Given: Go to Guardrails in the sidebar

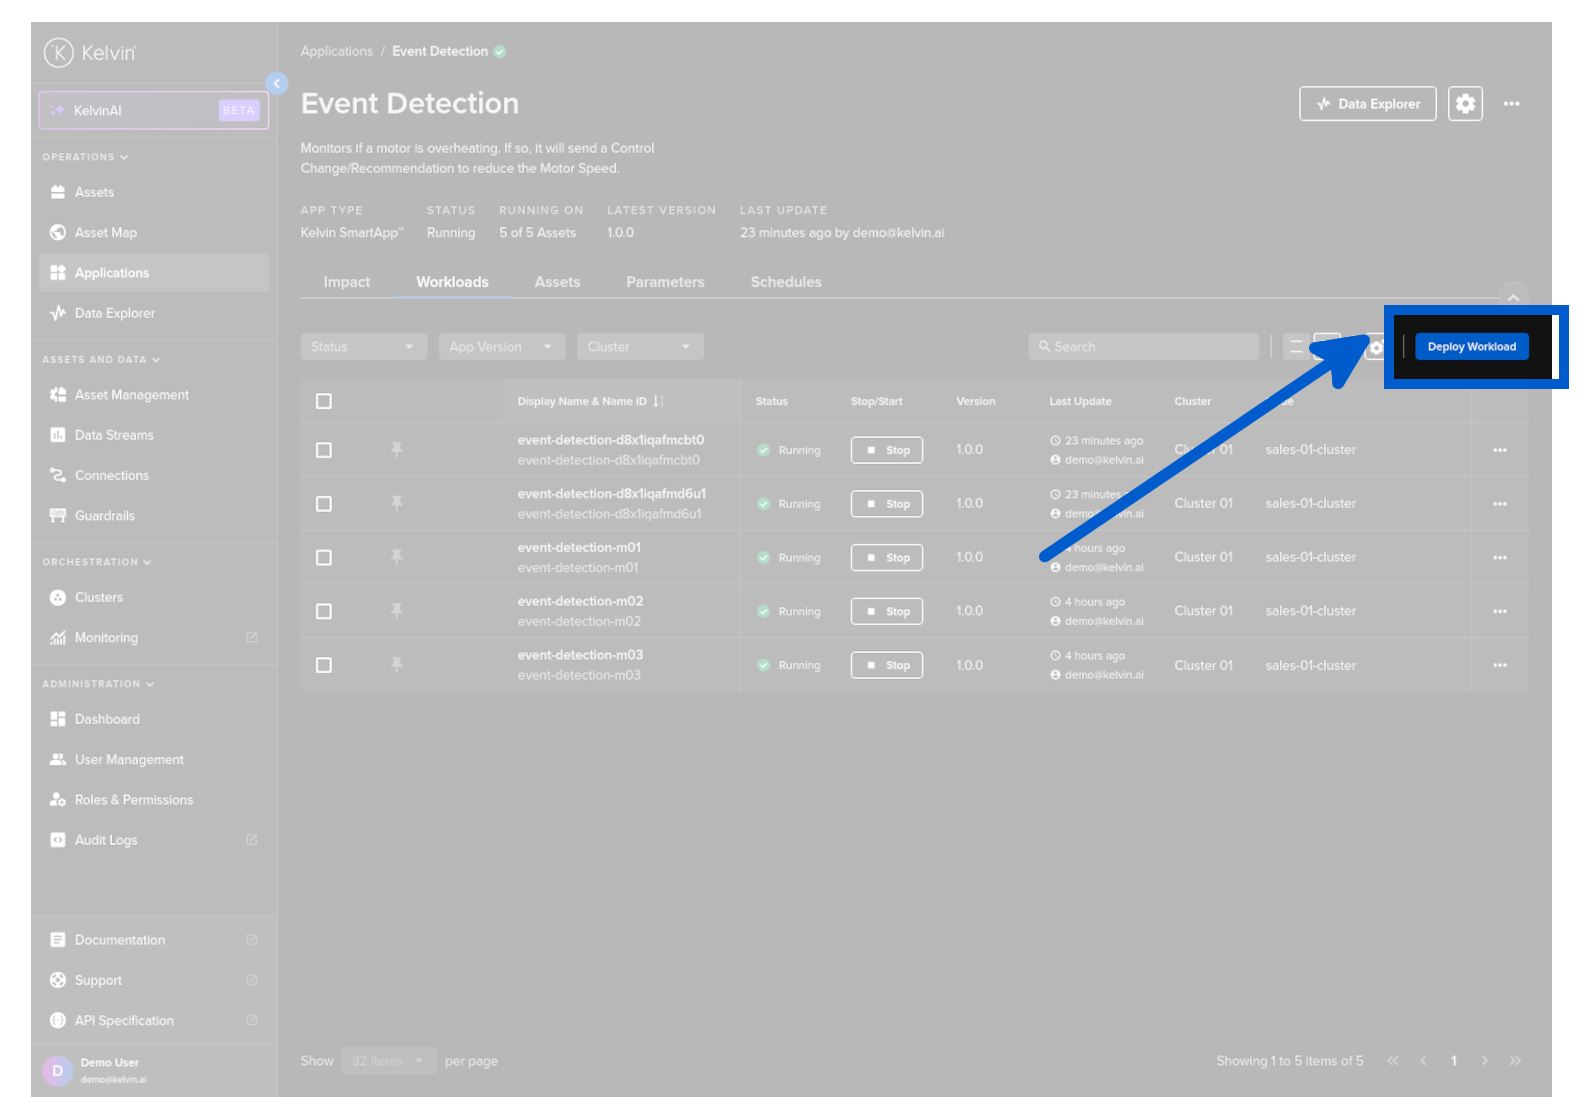Looking at the screenshot, I should coord(105,516).
